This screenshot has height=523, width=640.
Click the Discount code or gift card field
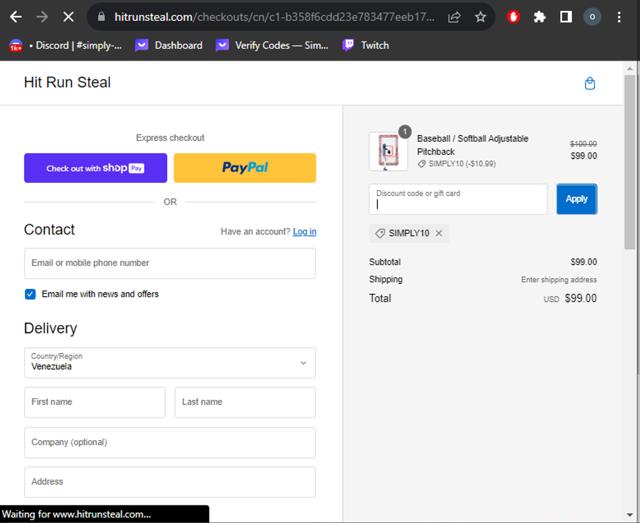point(458,199)
